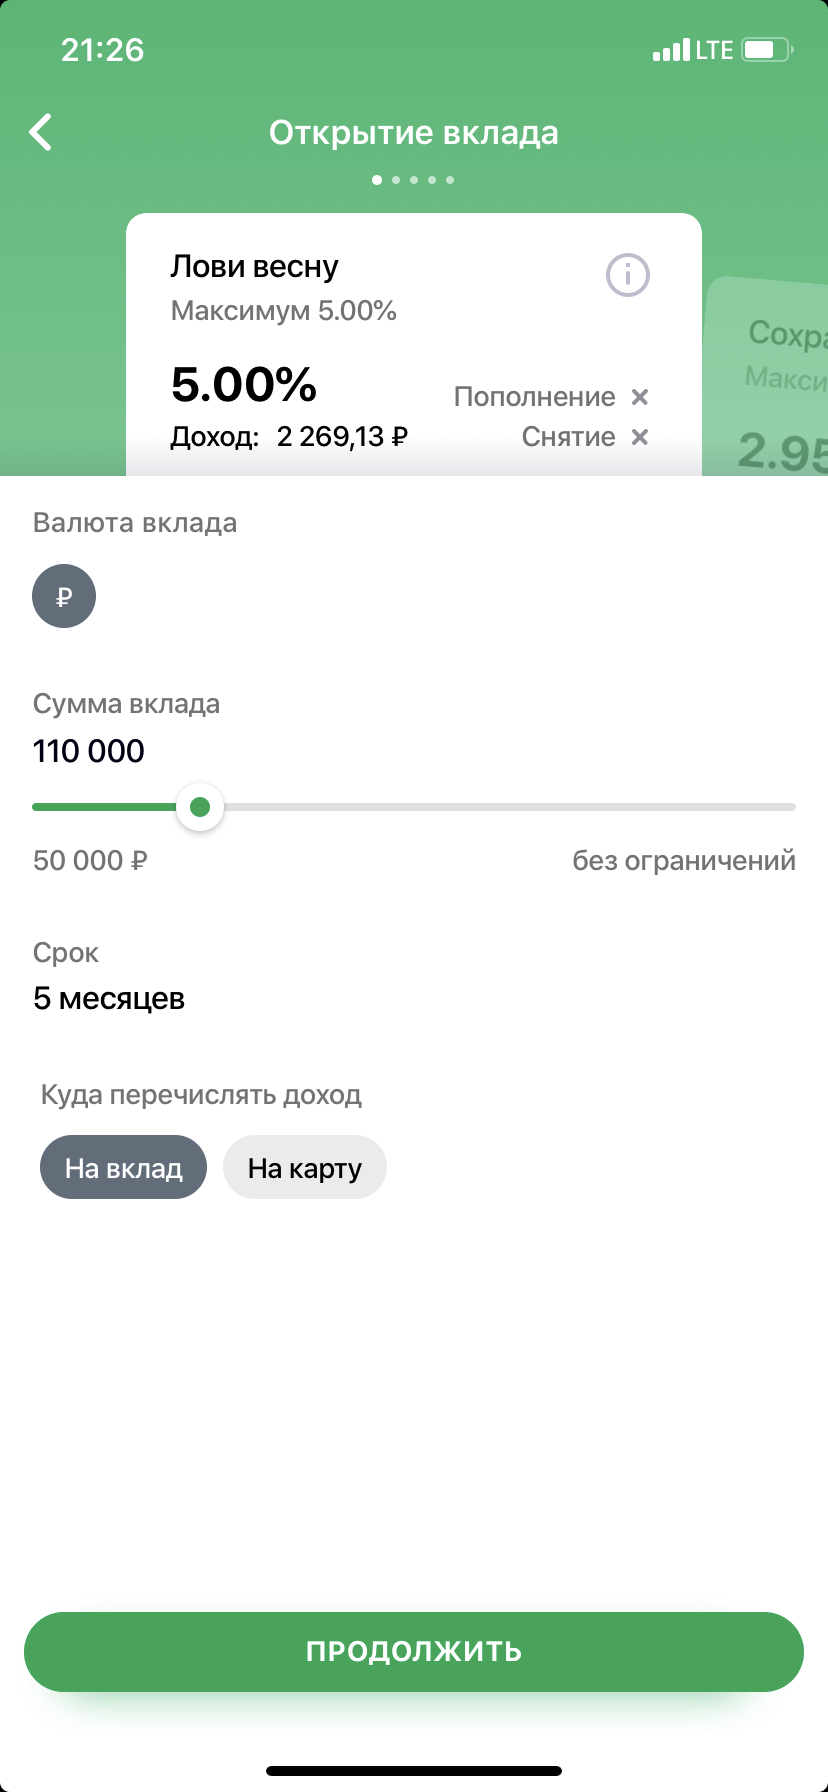Select the Лови весну deposit card
Viewport: 828px width, 1792px height.
(x=414, y=344)
